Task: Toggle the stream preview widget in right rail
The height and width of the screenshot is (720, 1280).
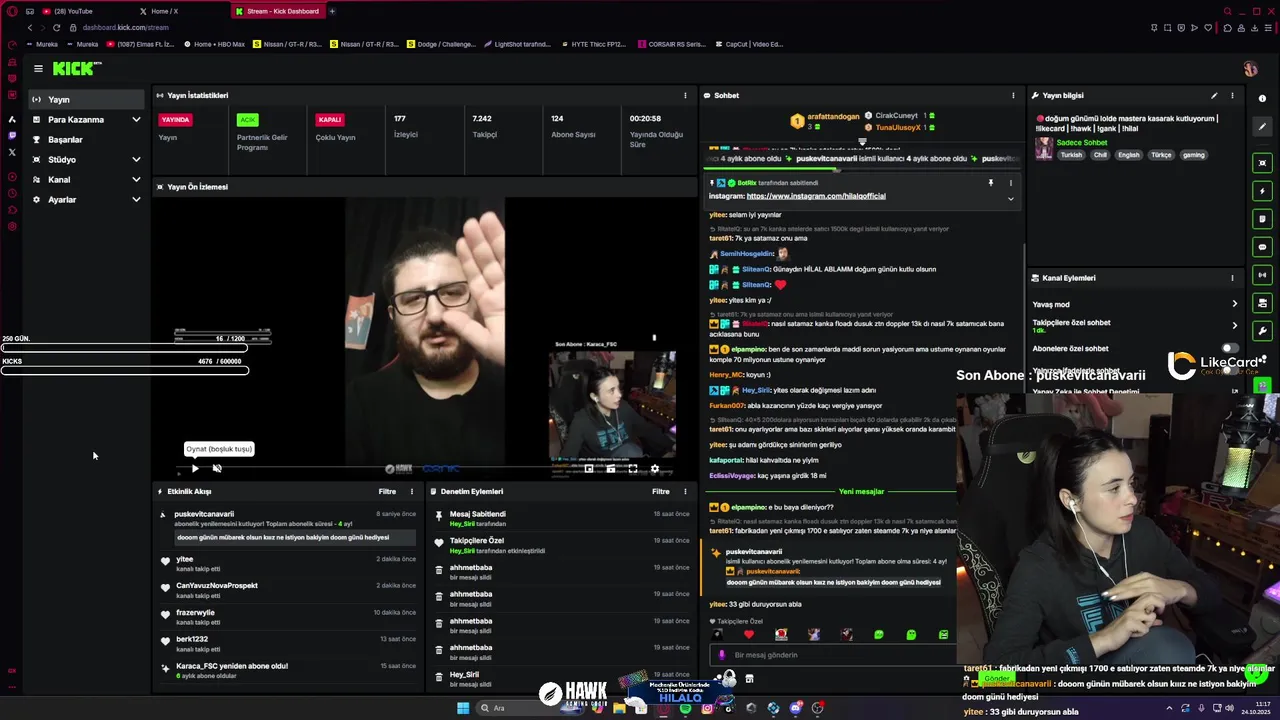Action: pos(1262,163)
